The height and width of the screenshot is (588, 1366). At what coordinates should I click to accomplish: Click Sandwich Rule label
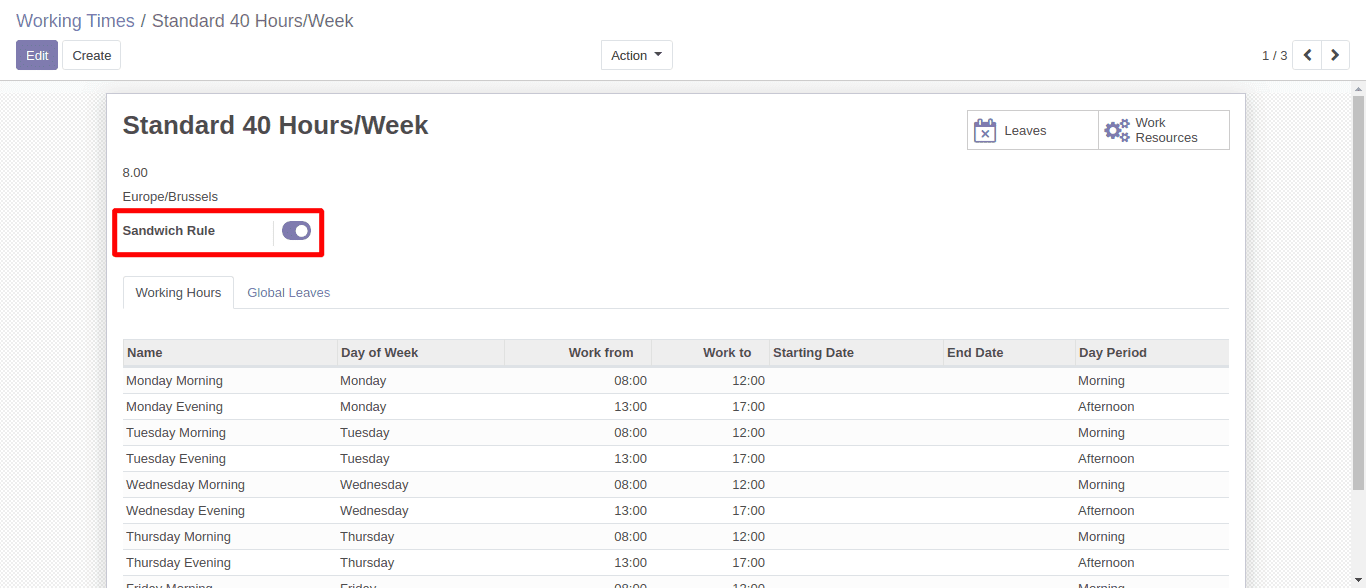[x=169, y=231]
